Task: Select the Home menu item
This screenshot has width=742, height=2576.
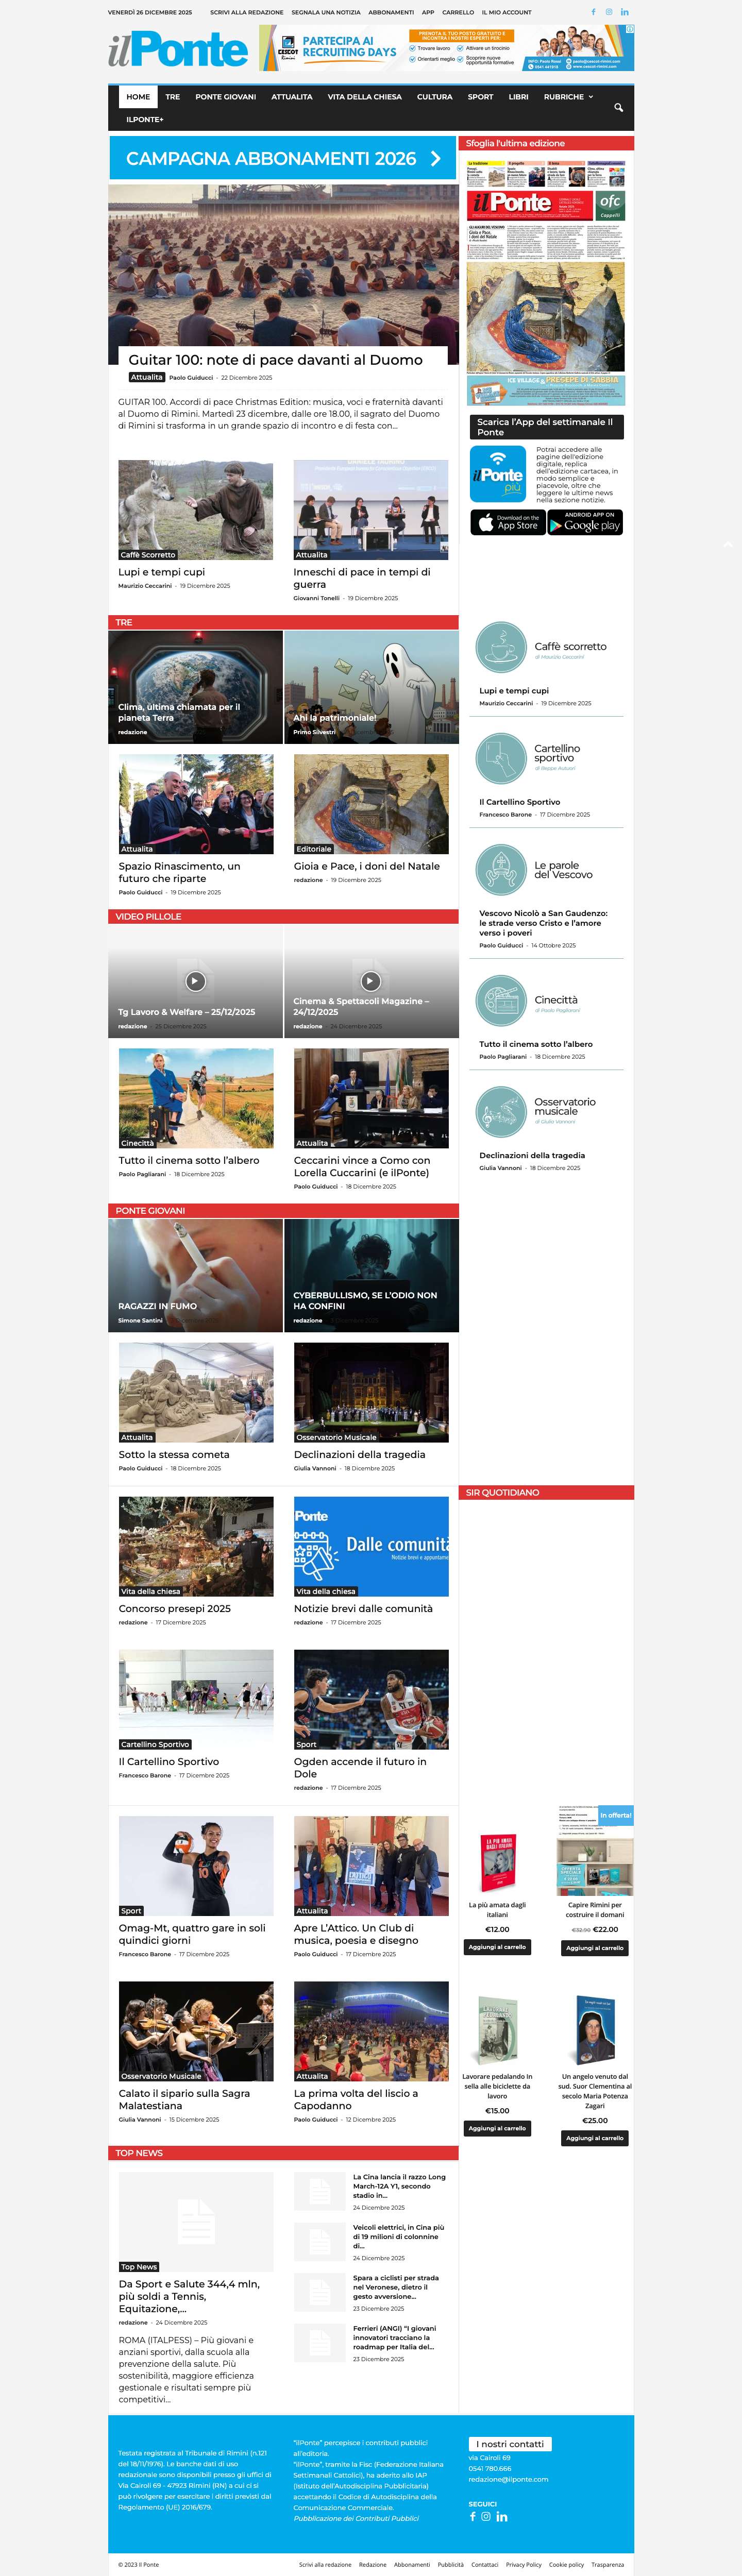Action: coord(138,97)
